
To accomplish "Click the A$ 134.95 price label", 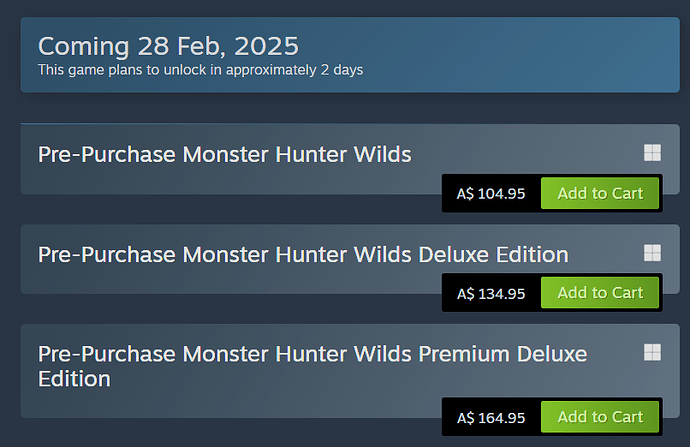I will (x=491, y=294).
